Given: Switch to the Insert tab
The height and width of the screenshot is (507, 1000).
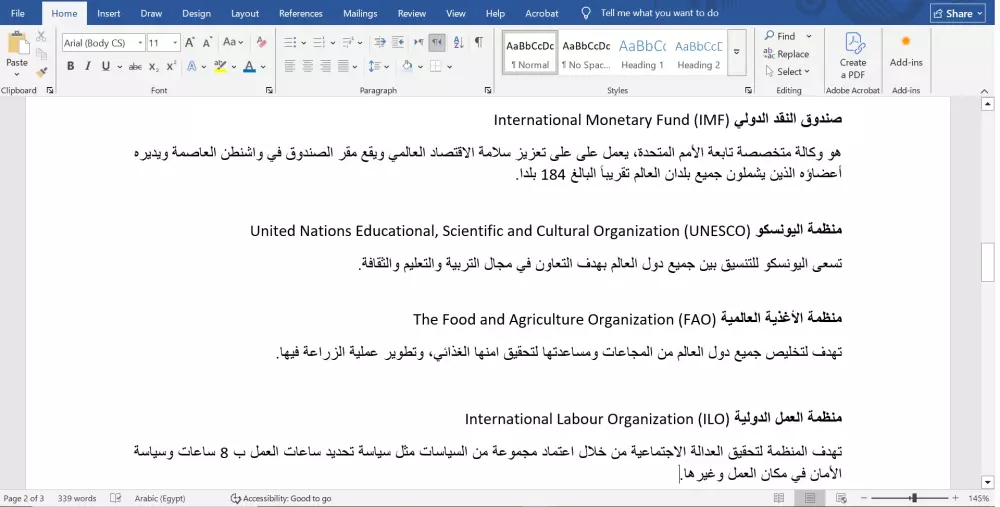Looking at the screenshot, I should click(108, 13).
